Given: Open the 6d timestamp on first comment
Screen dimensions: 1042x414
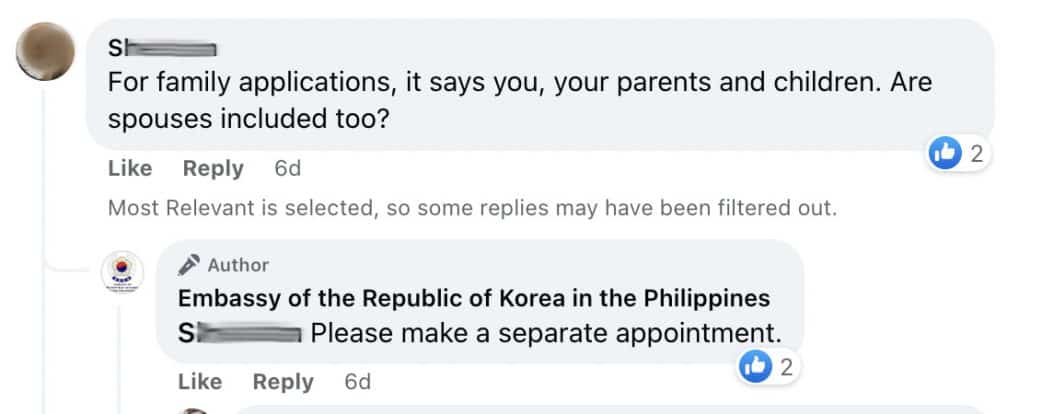Looking at the screenshot, I should [287, 169].
